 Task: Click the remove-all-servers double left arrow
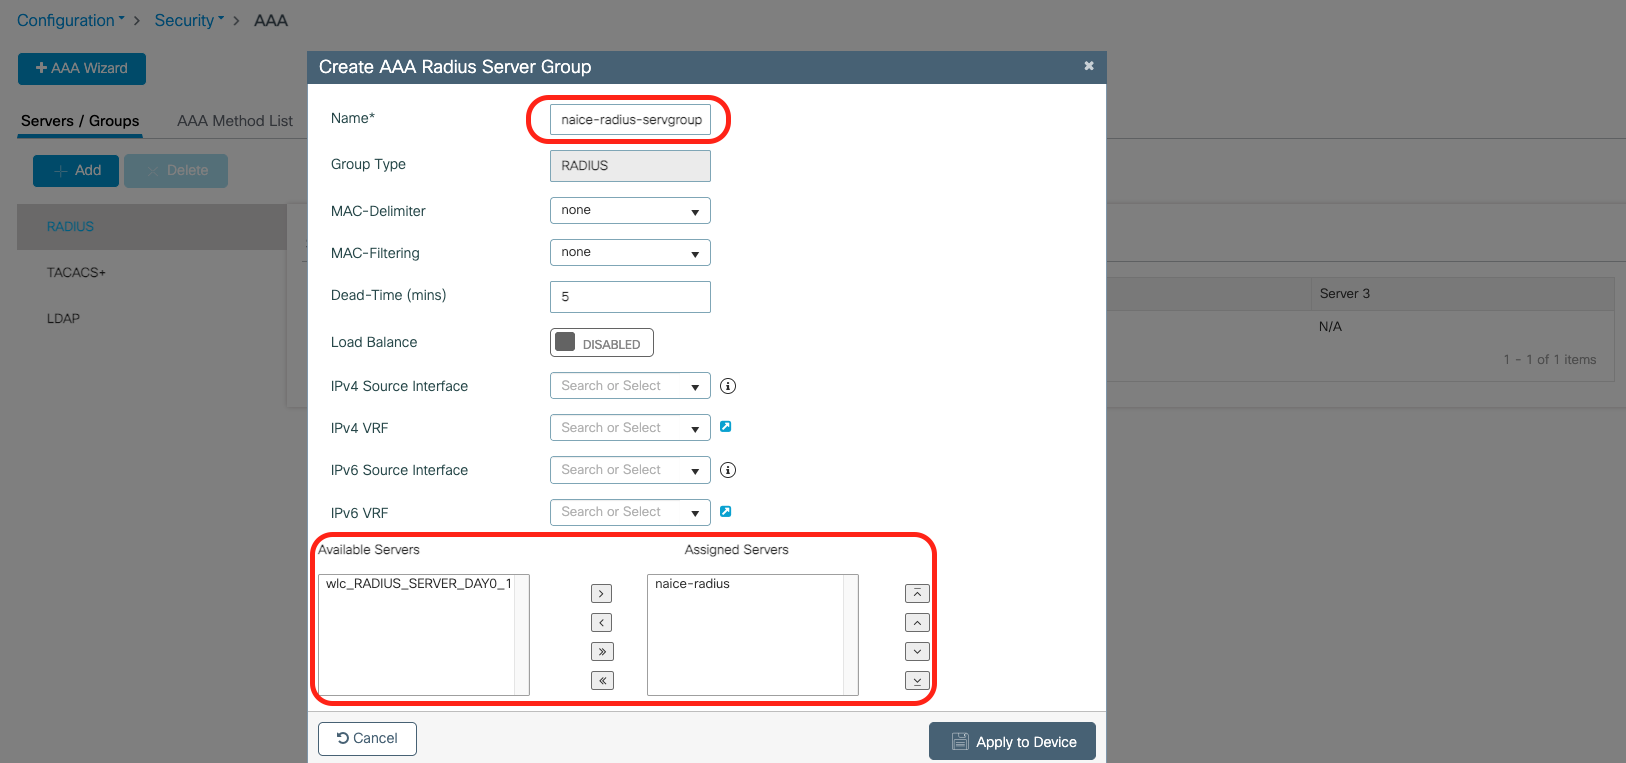601,681
